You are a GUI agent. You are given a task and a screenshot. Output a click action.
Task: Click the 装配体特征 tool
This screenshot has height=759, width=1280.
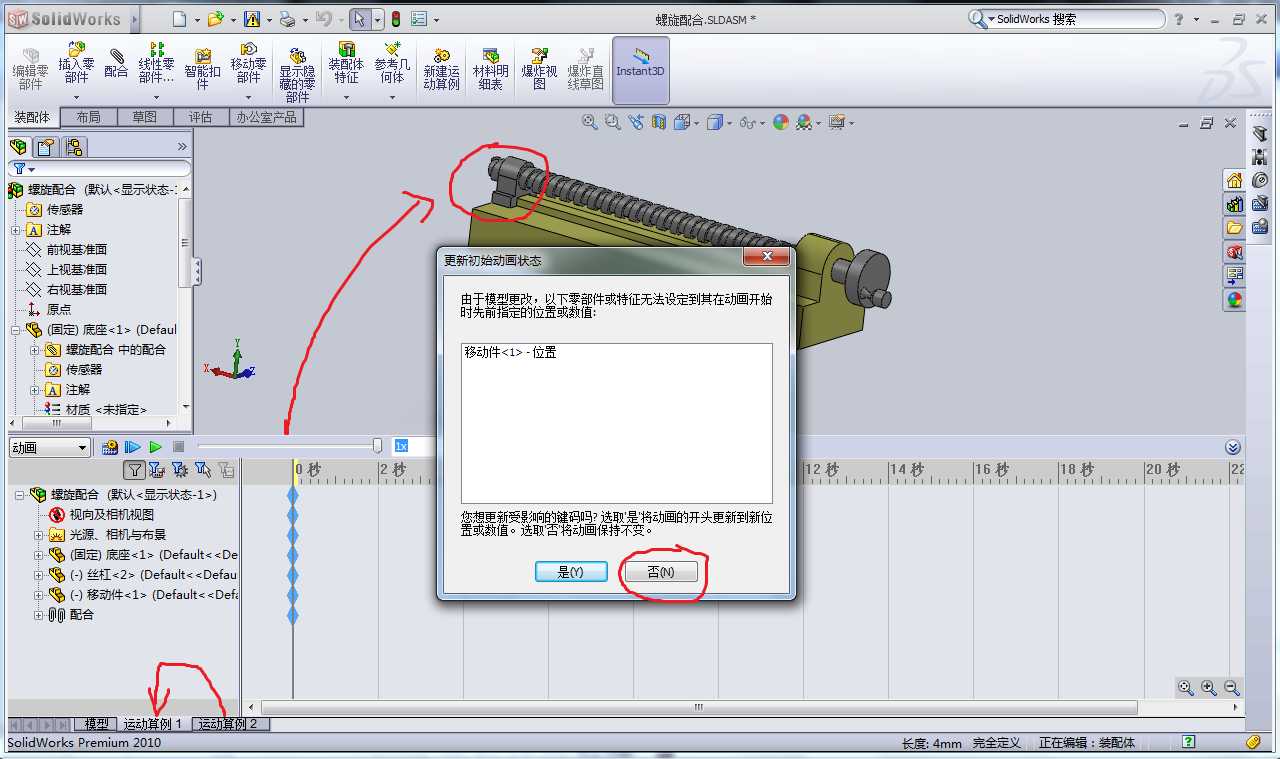(346, 62)
